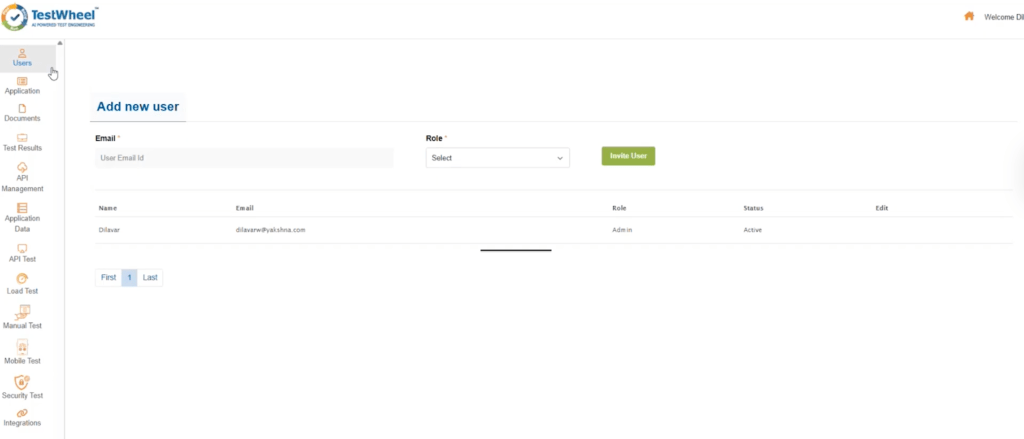Select Manual Test sidebar icon
The width and height of the screenshot is (1024, 439).
pos(22,318)
